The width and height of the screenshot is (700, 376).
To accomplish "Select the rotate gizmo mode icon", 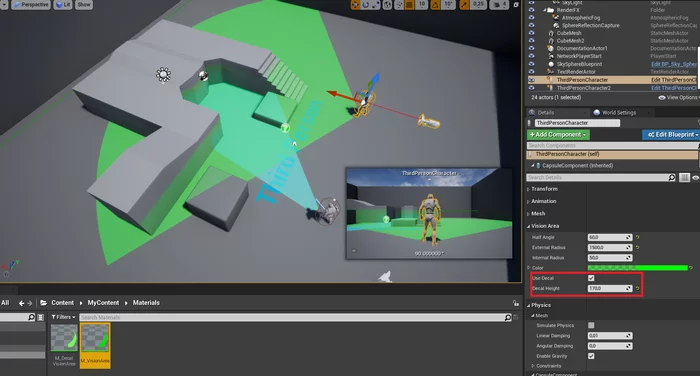I will pyautogui.click(x=365, y=4).
